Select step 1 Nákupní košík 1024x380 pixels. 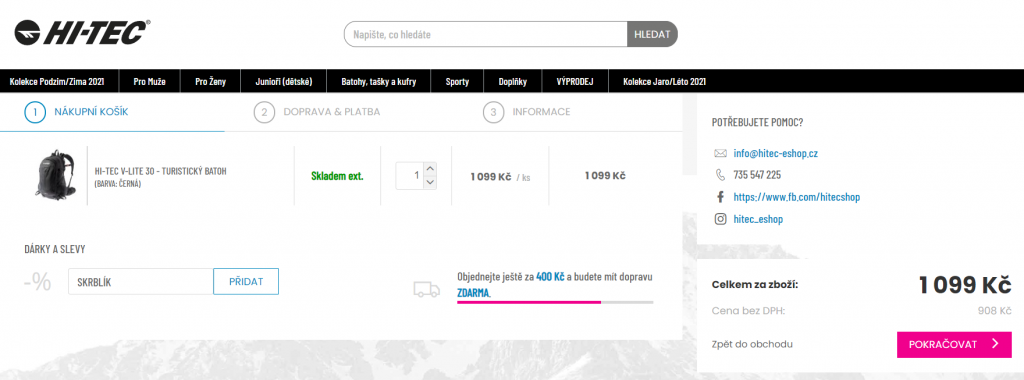(76, 112)
